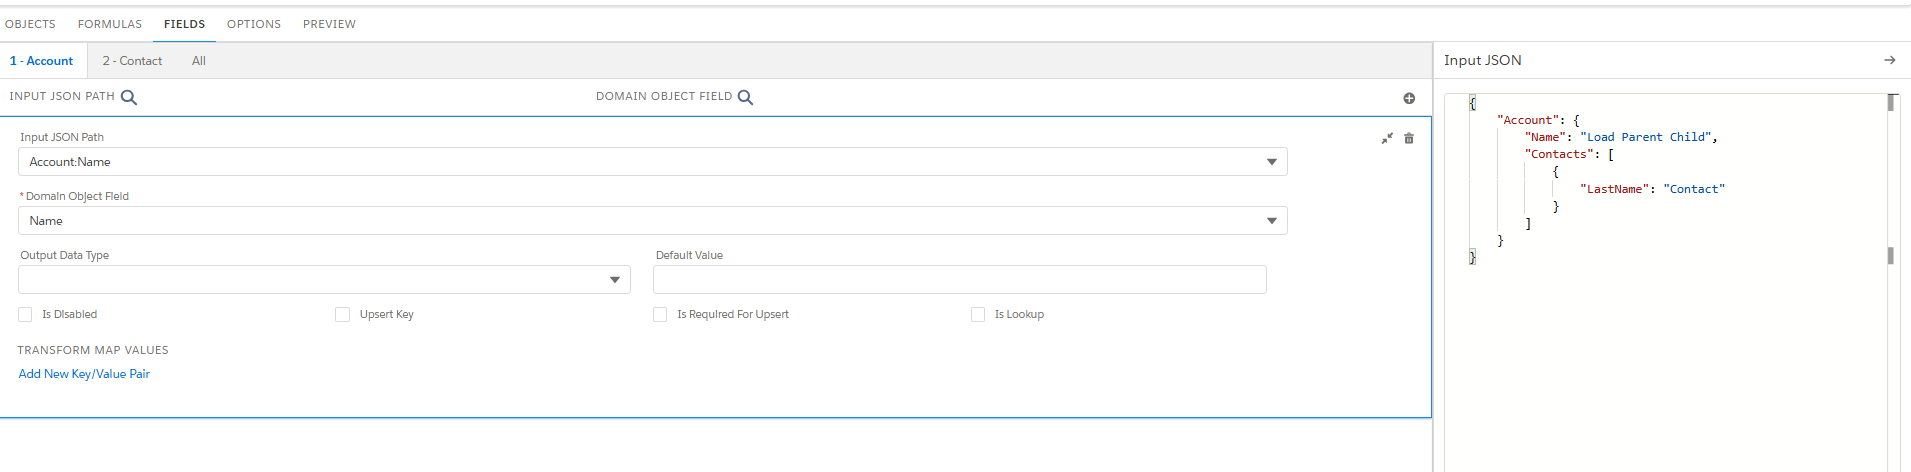Check the Upsert Key checkbox

tap(343, 315)
